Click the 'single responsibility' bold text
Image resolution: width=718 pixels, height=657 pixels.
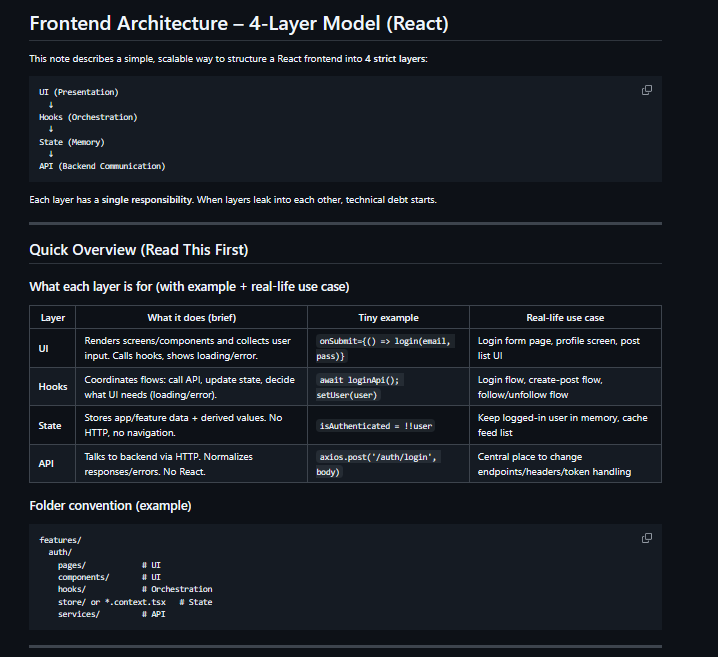(x=147, y=200)
